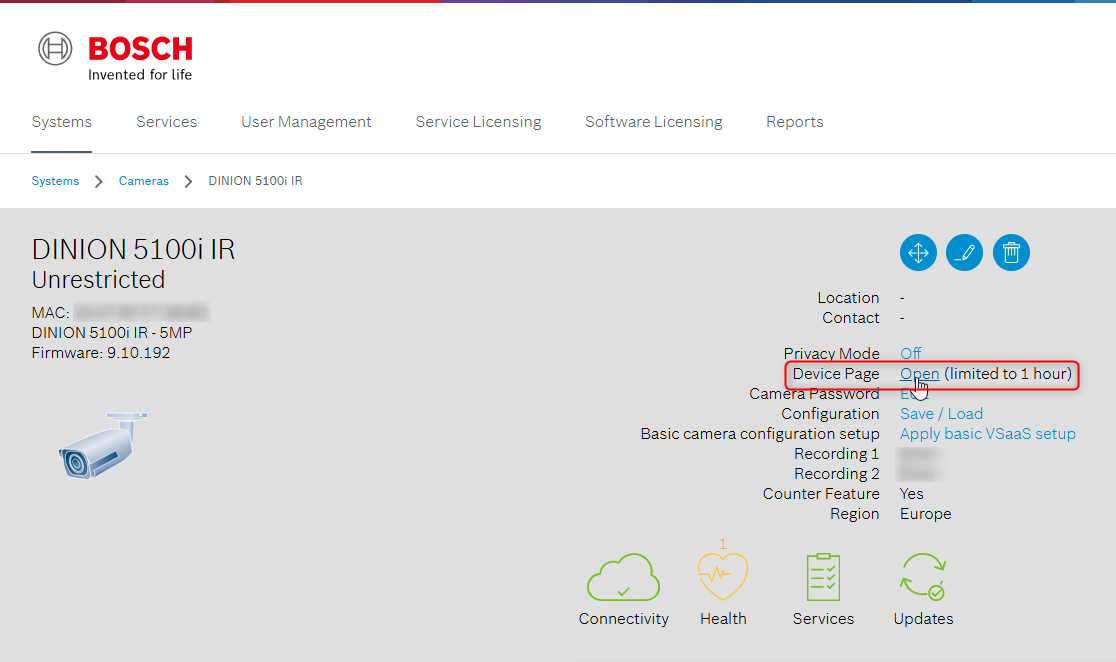Open Software Licensing tab
Viewport: 1116px width, 662px height.
[653, 122]
